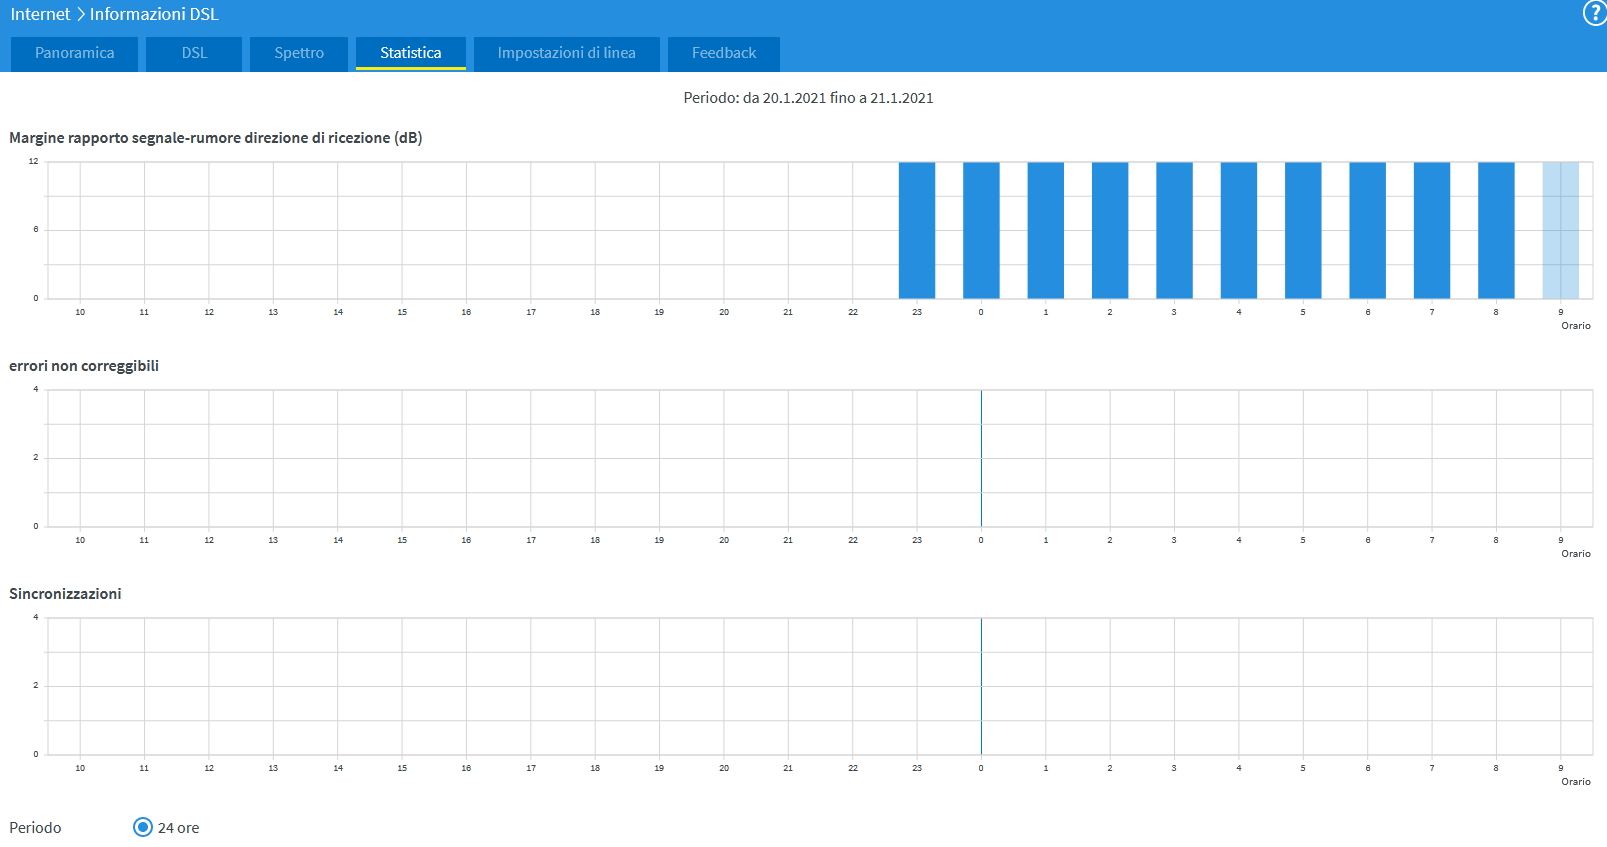The height and width of the screenshot is (847, 1607).
Task: Switch to the Feedback tab
Action: pyautogui.click(x=724, y=53)
